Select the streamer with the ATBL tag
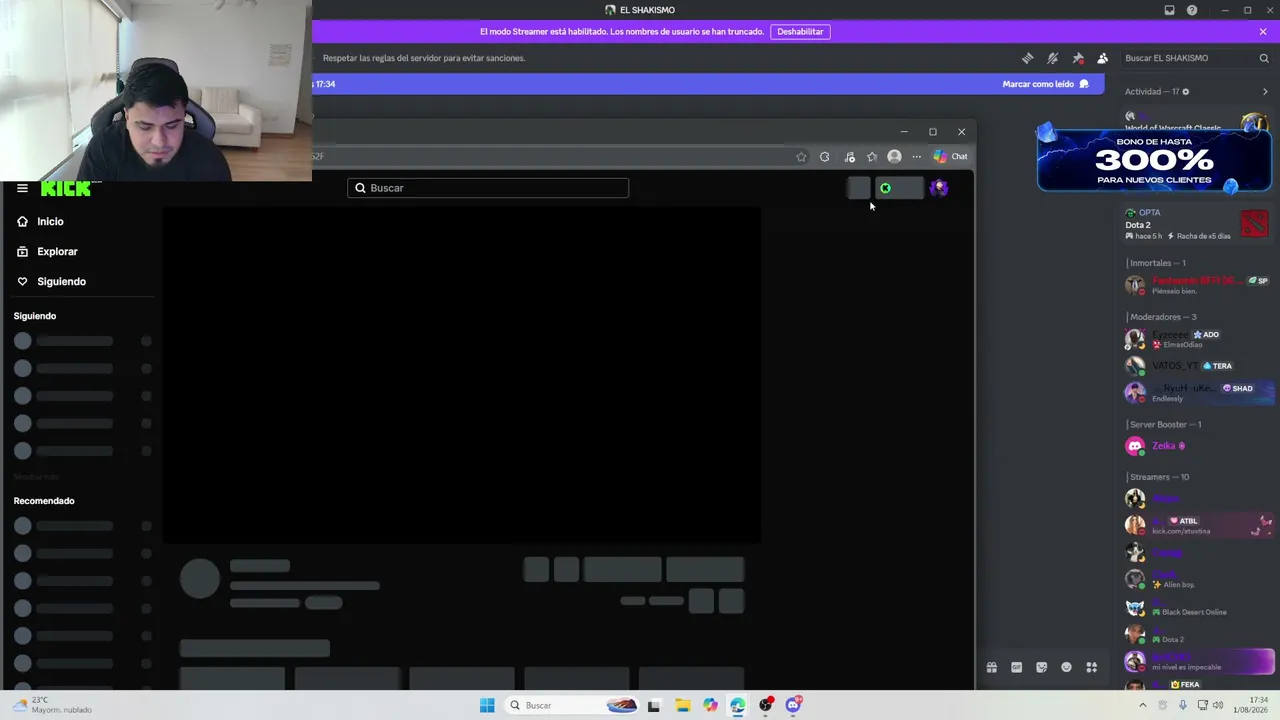 pos(1196,525)
